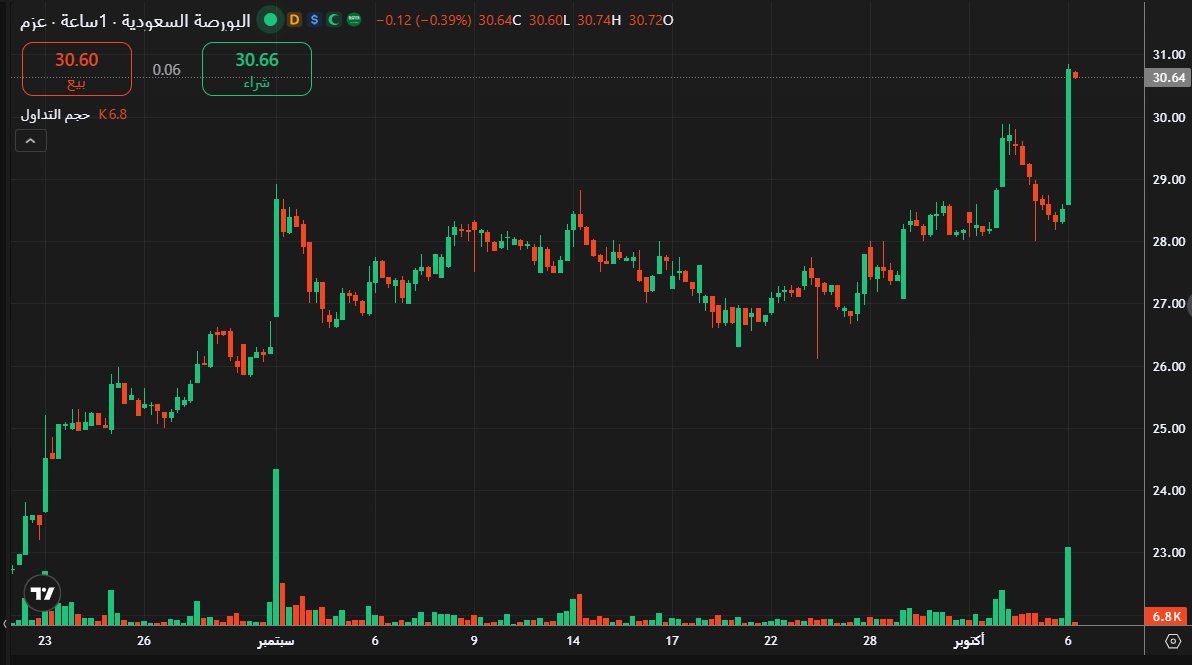Click the date 28 on time axis
1192x665 pixels.
[x=870, y=641]
